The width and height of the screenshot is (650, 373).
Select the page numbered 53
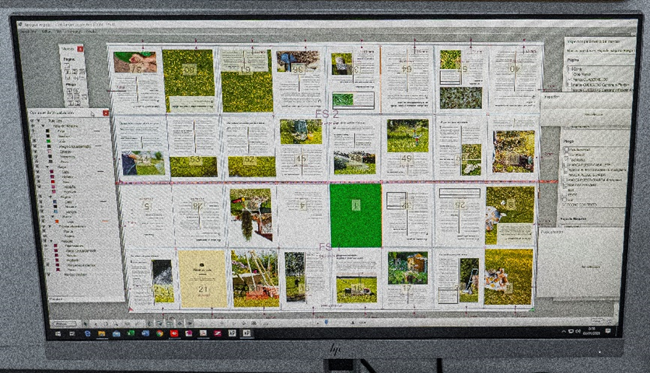[x=194, y=147]
